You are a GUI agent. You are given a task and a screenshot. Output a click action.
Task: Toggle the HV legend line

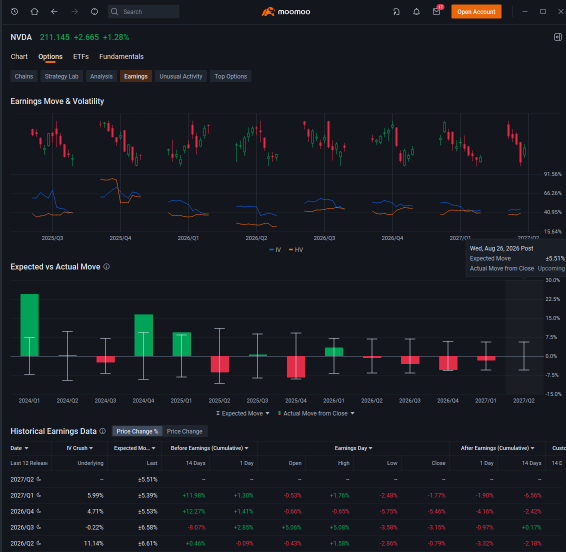296,249
